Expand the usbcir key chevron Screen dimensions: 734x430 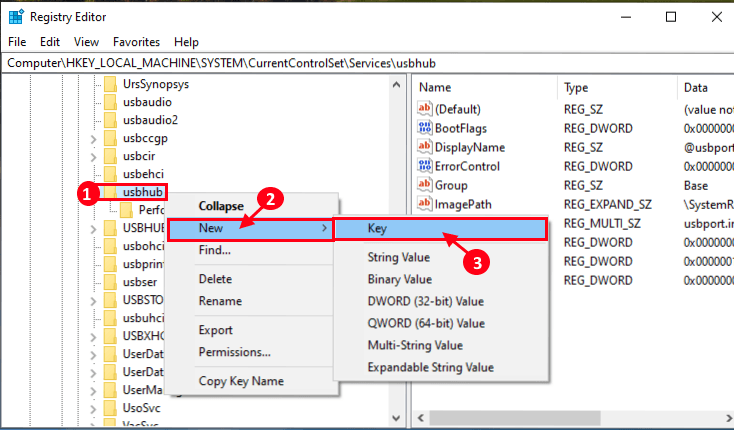tap(93, 157)
